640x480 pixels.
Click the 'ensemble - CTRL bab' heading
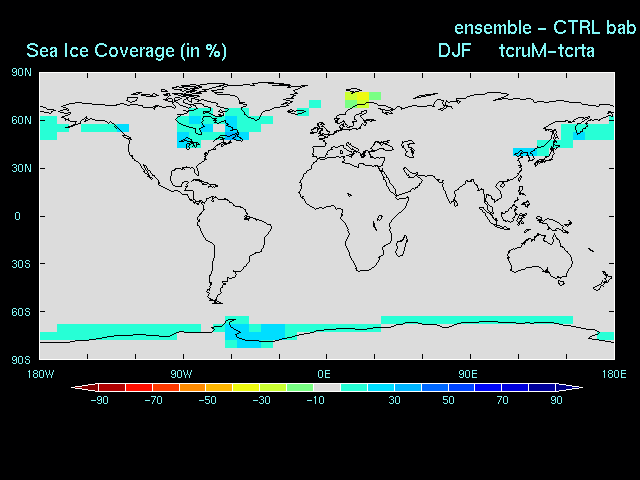(x=545, y=28)
